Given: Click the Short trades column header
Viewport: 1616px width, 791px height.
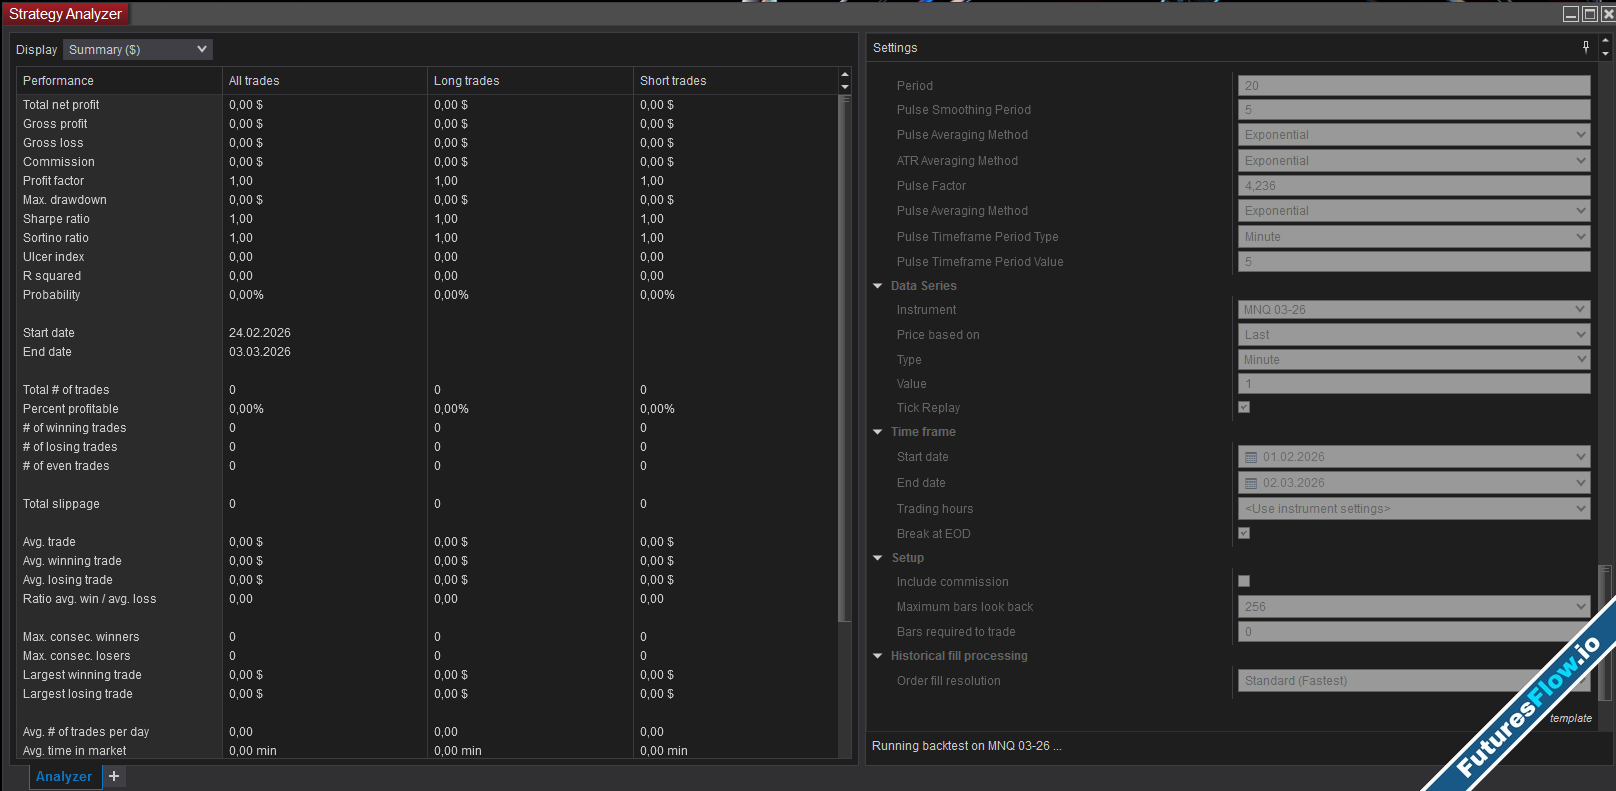Looking at the screenshot, I should click(x=673, y=81).
